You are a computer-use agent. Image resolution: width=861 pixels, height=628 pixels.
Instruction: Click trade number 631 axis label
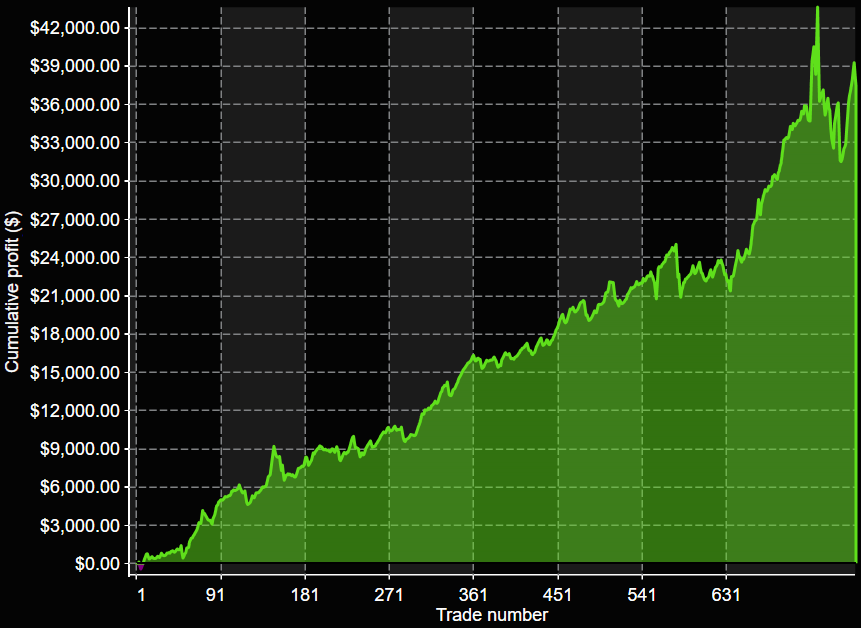(x=726, y=595)
